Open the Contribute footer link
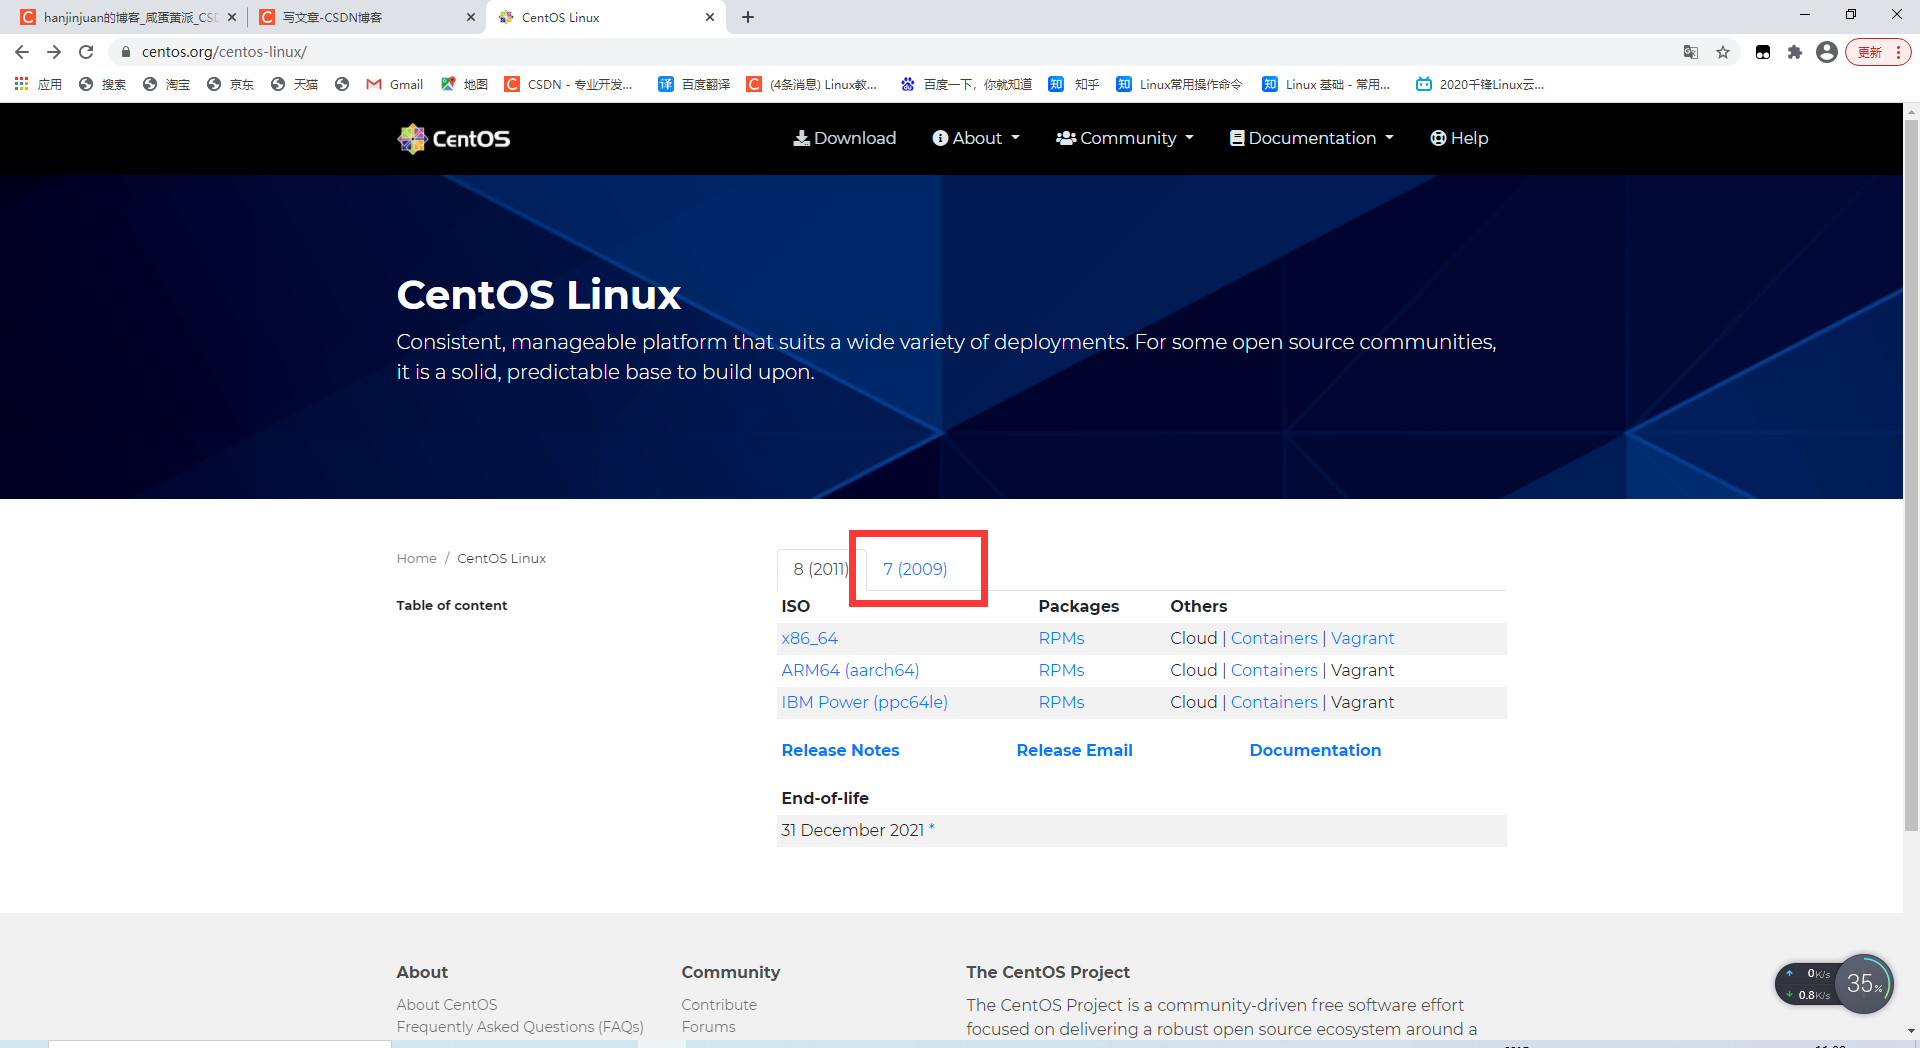The width and height of the screenshot is (1920, 1048). (719, 1005)
